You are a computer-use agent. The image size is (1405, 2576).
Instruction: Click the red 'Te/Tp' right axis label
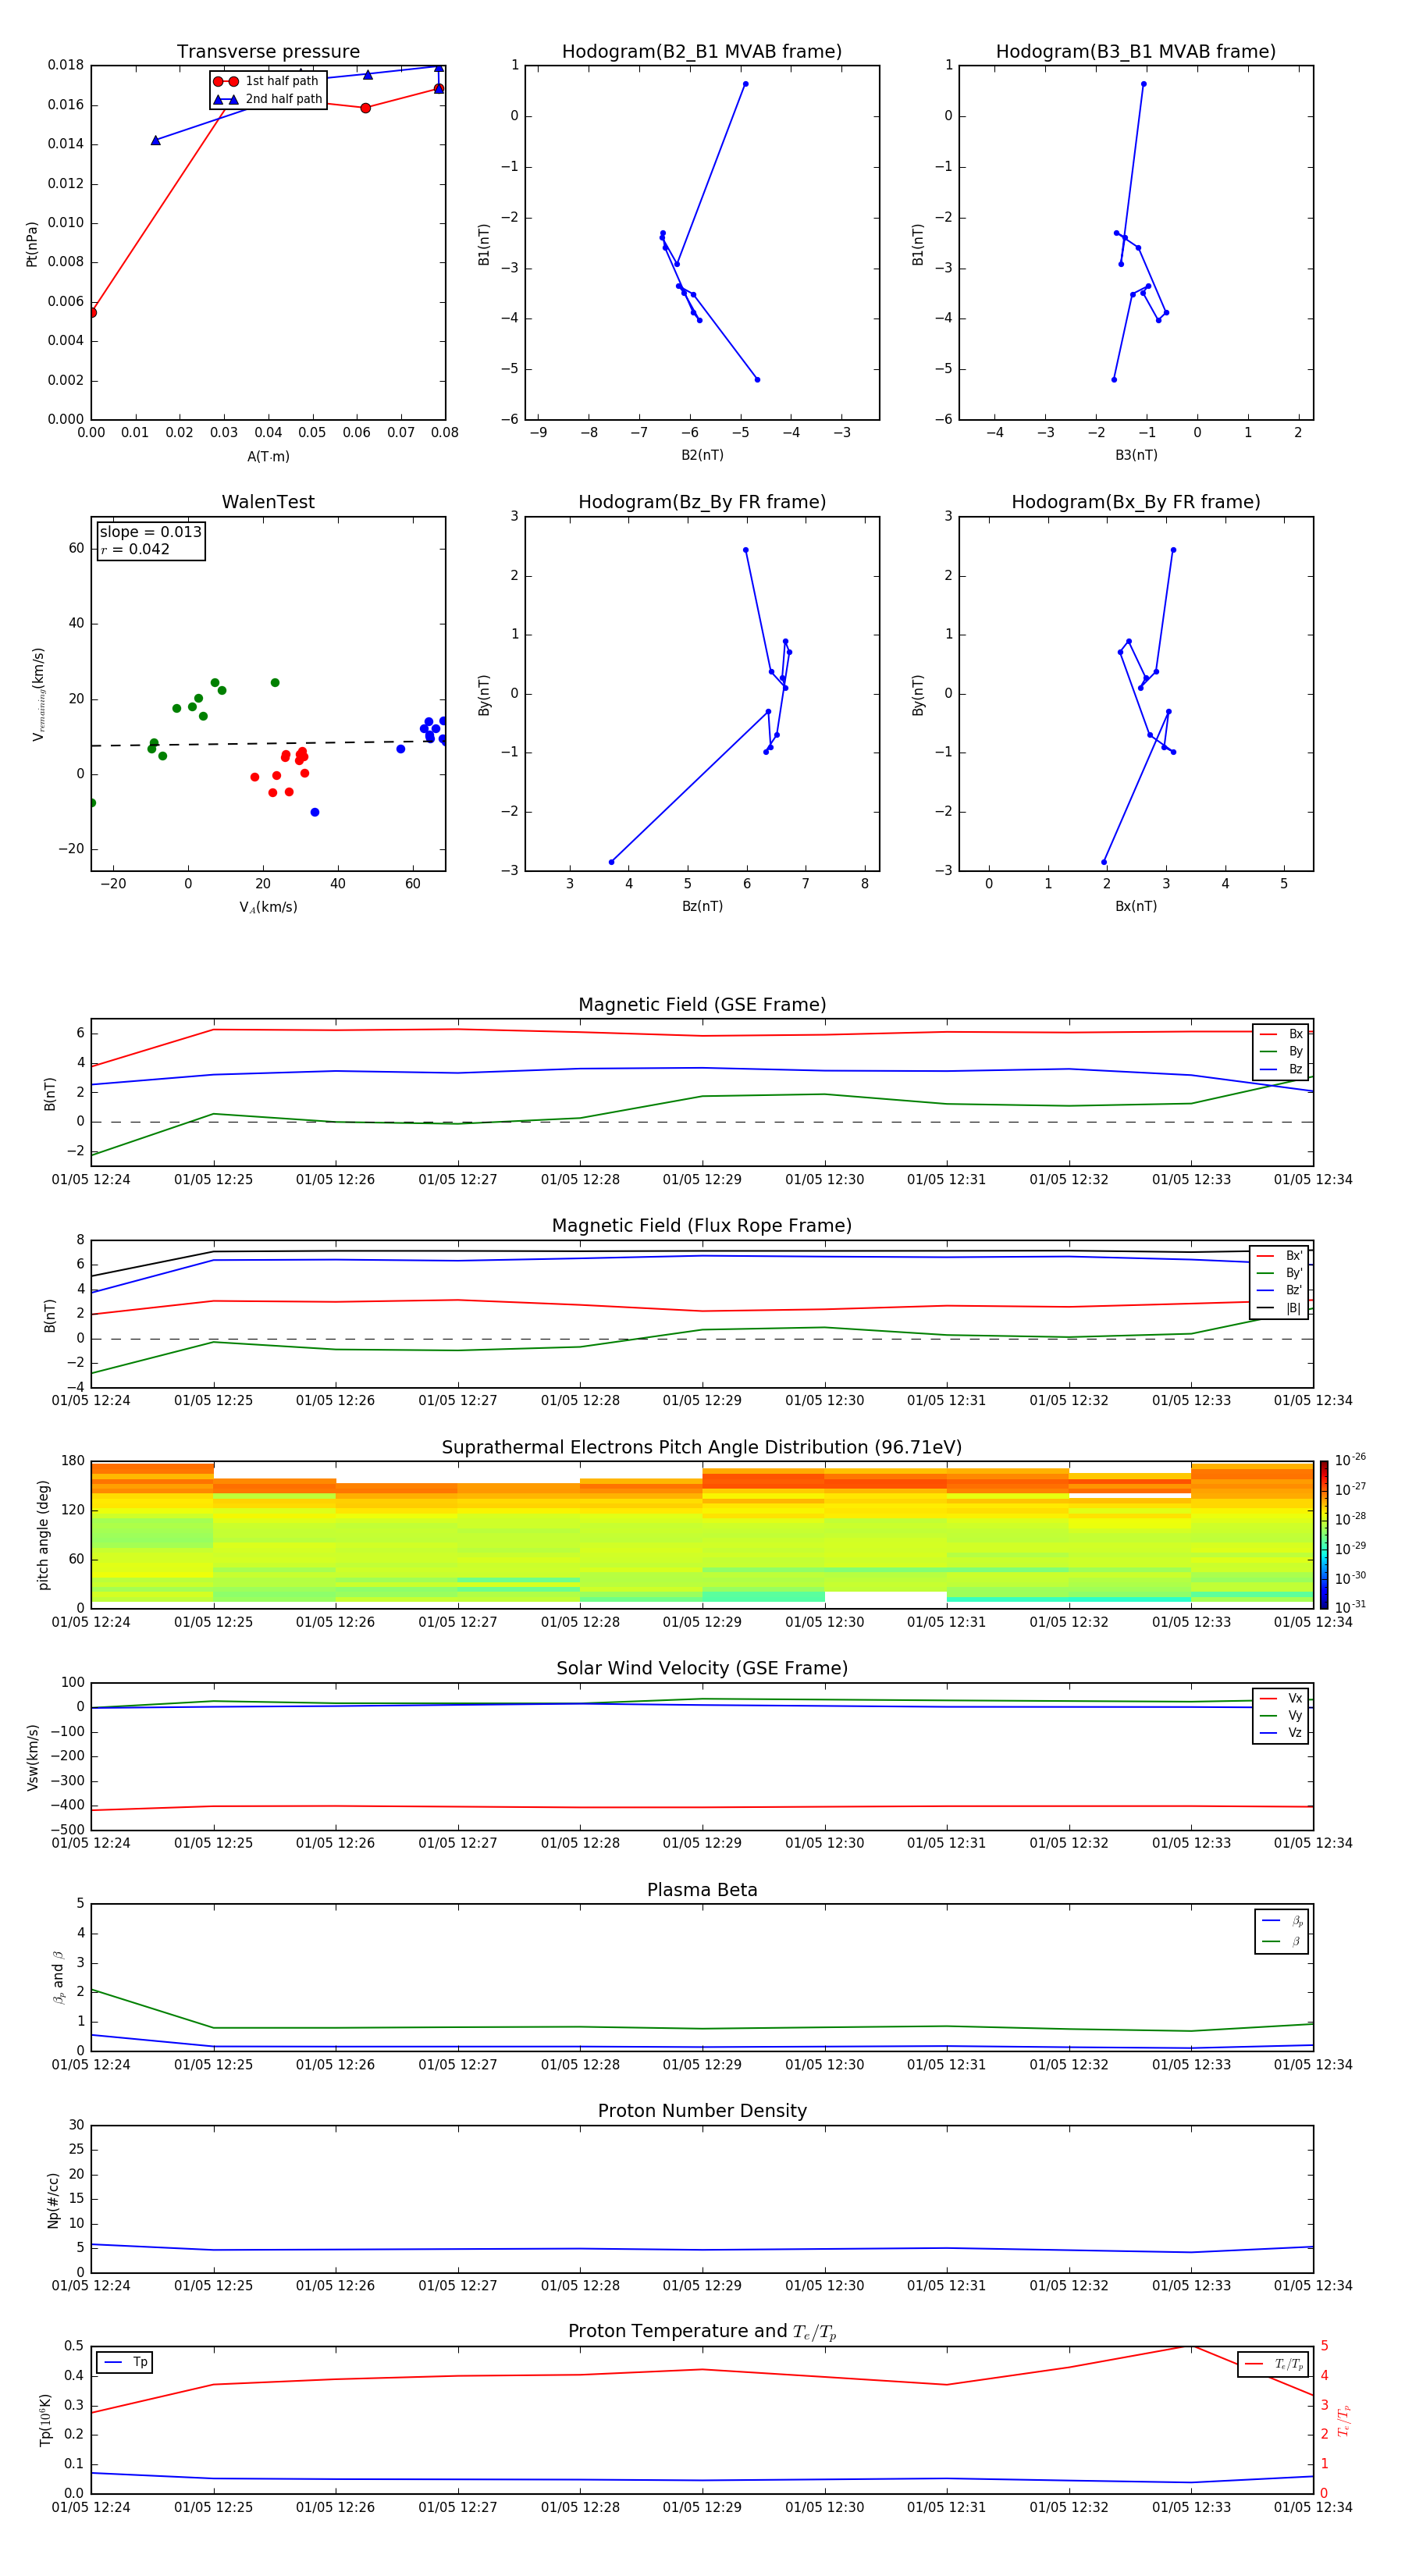[1343, 2420]
